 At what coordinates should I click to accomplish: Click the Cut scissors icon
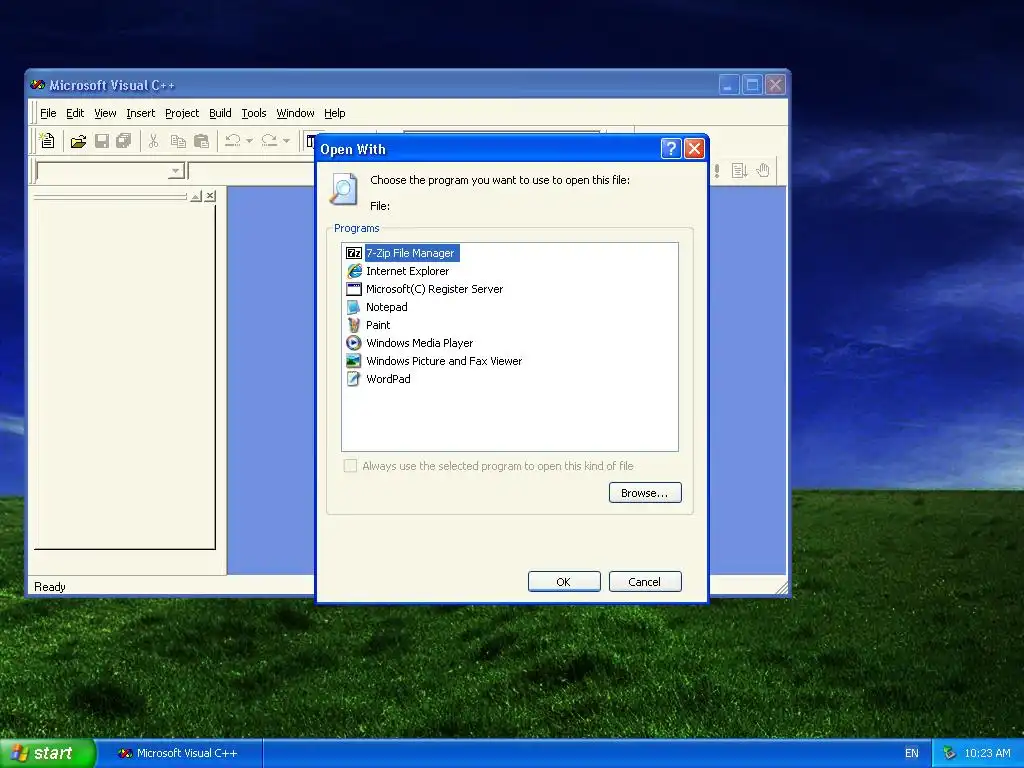[153, 141]
